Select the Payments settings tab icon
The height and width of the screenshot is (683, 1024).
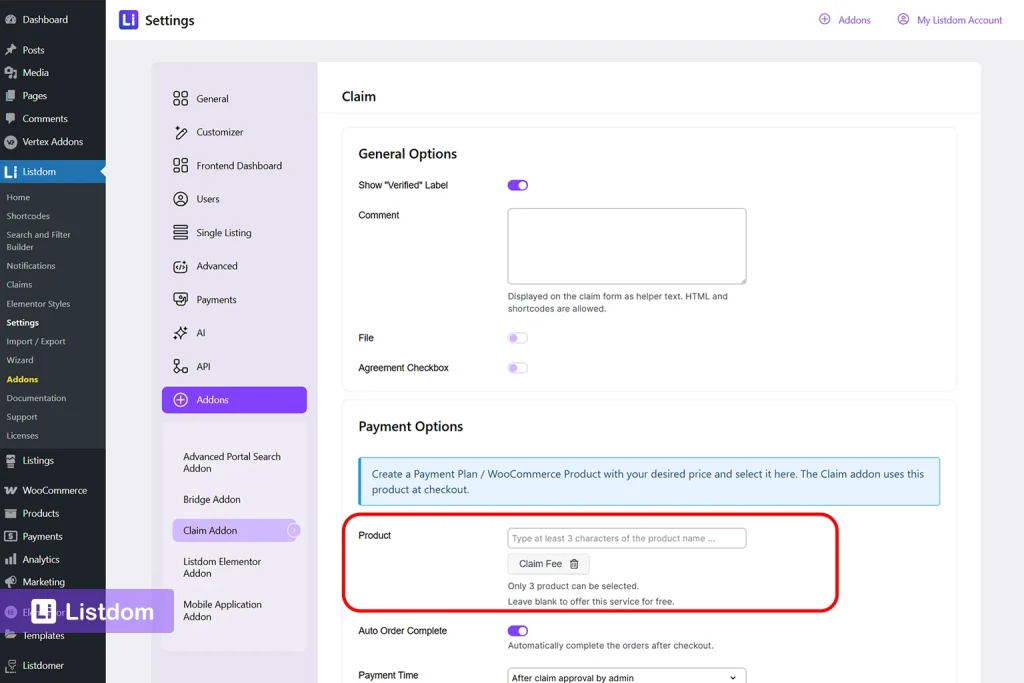tap(180, 299)
